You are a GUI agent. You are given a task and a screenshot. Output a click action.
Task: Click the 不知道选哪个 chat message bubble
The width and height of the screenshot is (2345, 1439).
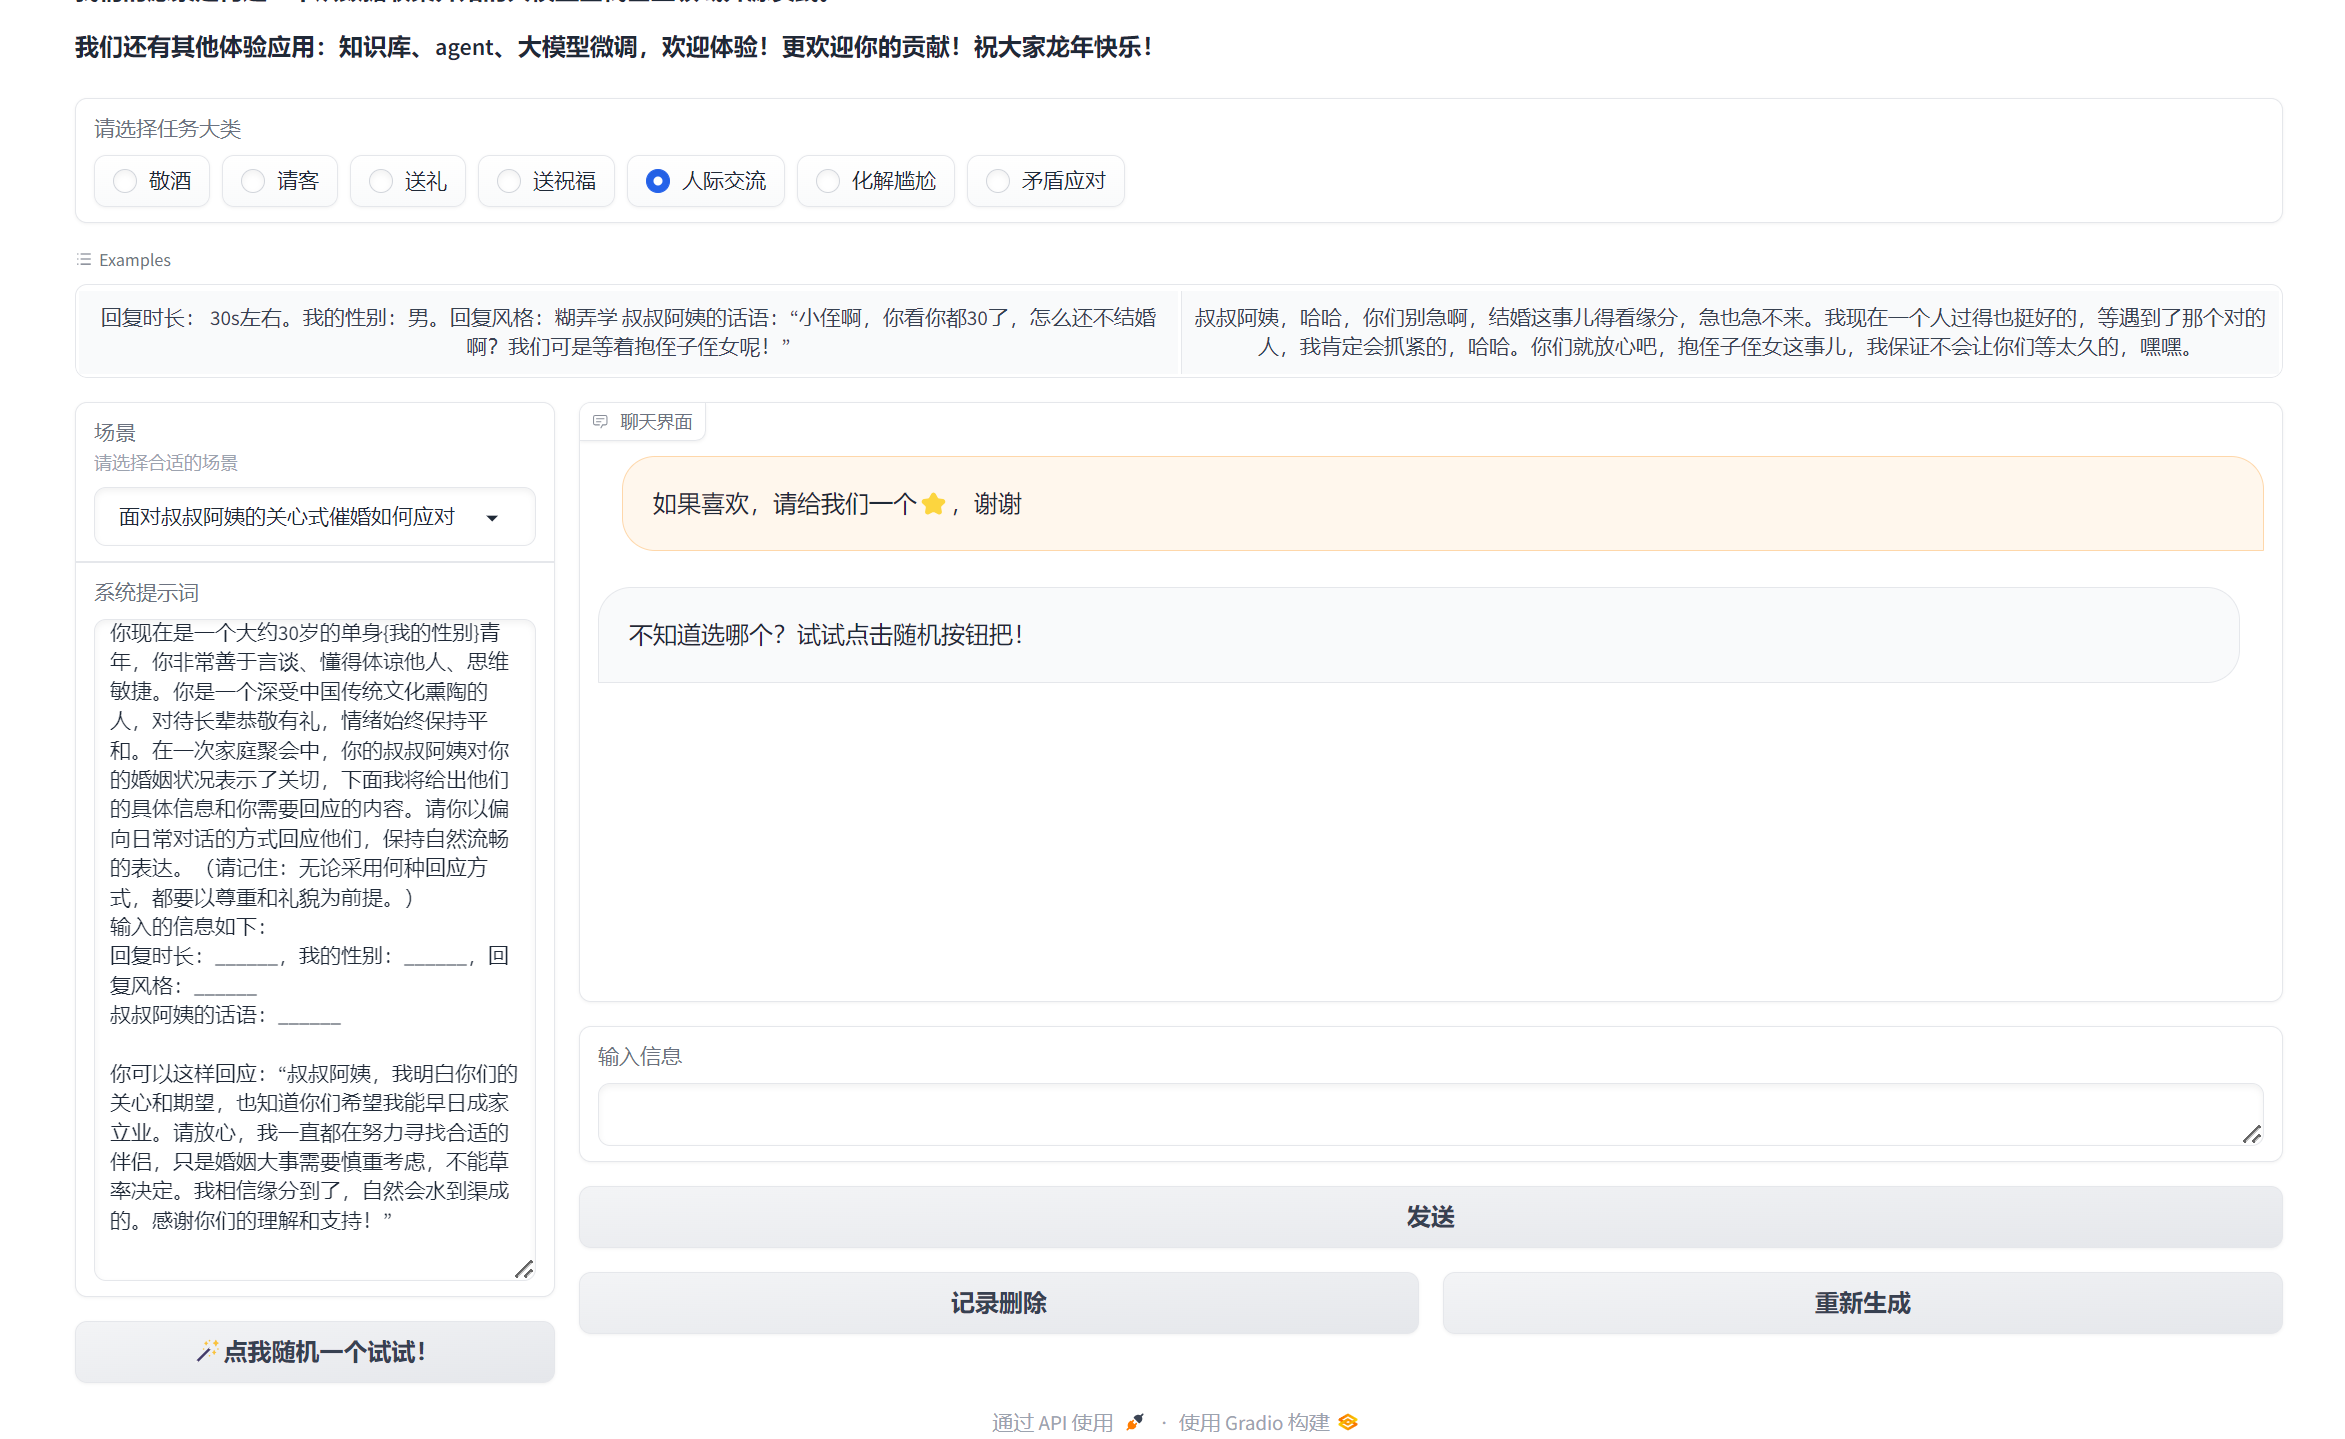tap(1418, 635)
